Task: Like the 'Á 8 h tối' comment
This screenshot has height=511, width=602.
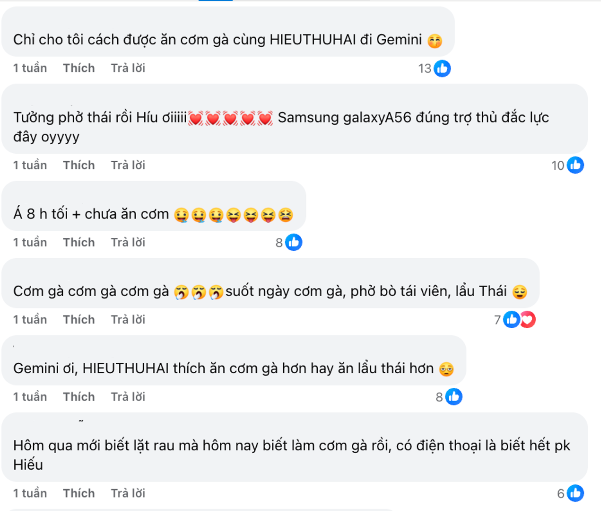Action: coord(79,242)
